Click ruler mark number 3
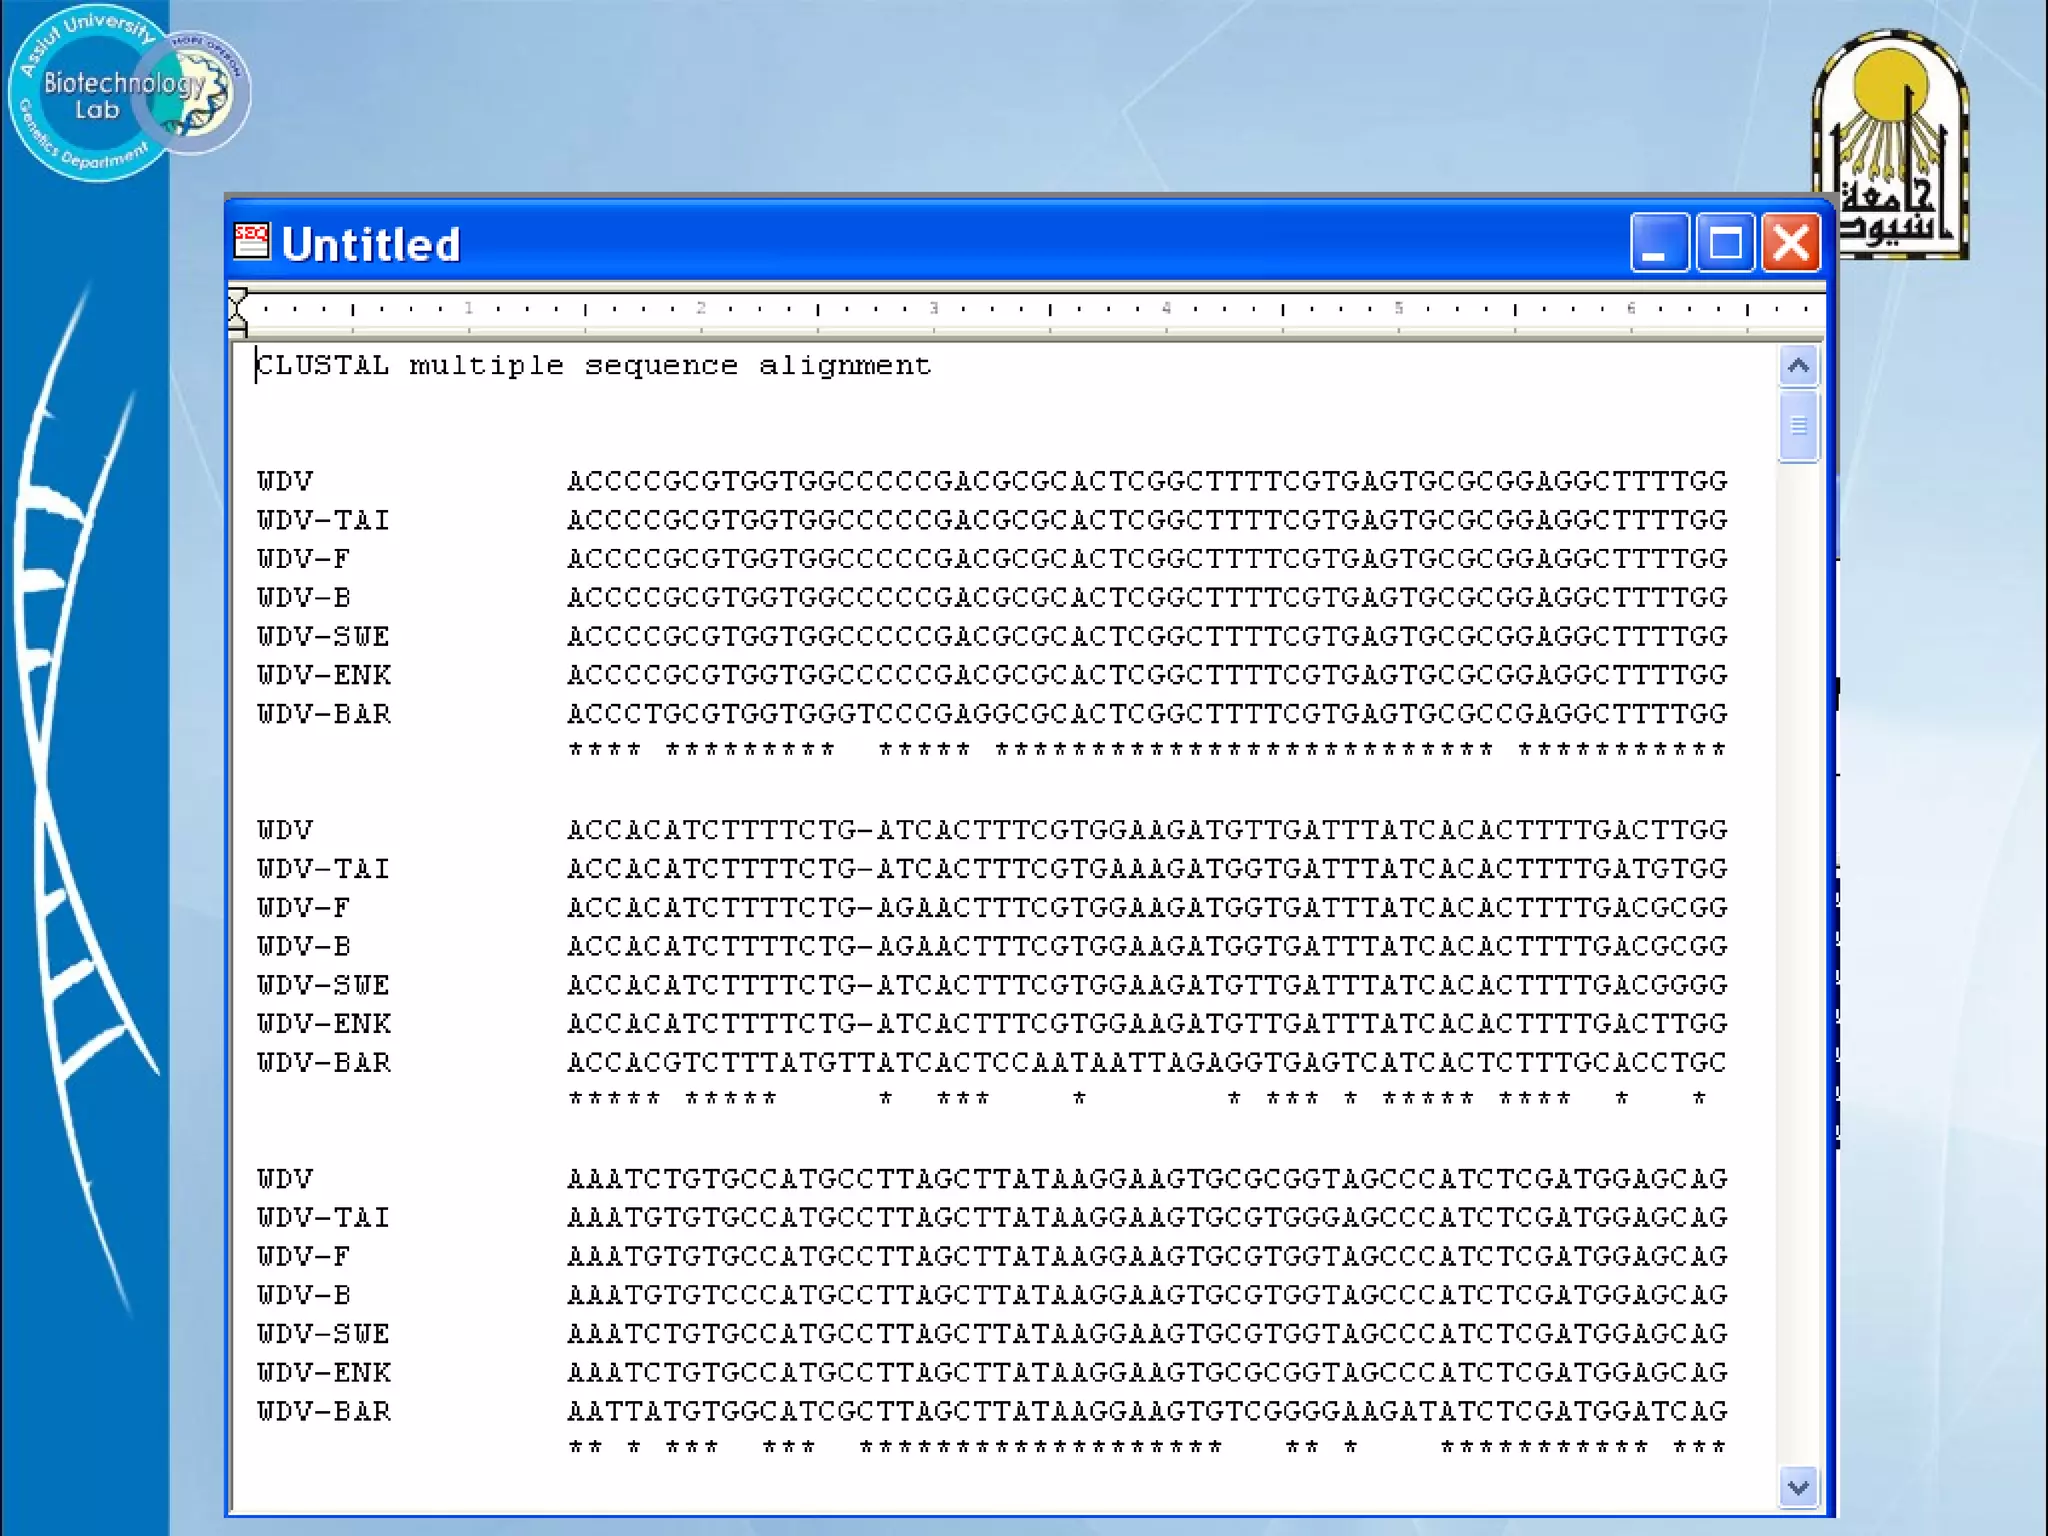This screenshot has width=2048, height=1536. (x=933, y=308)
